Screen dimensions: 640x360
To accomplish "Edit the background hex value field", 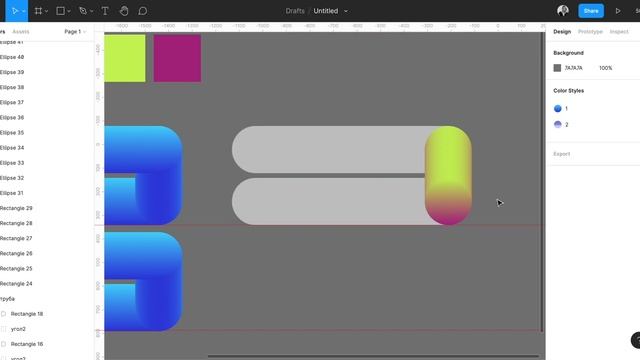I will [x=573, y=68].
